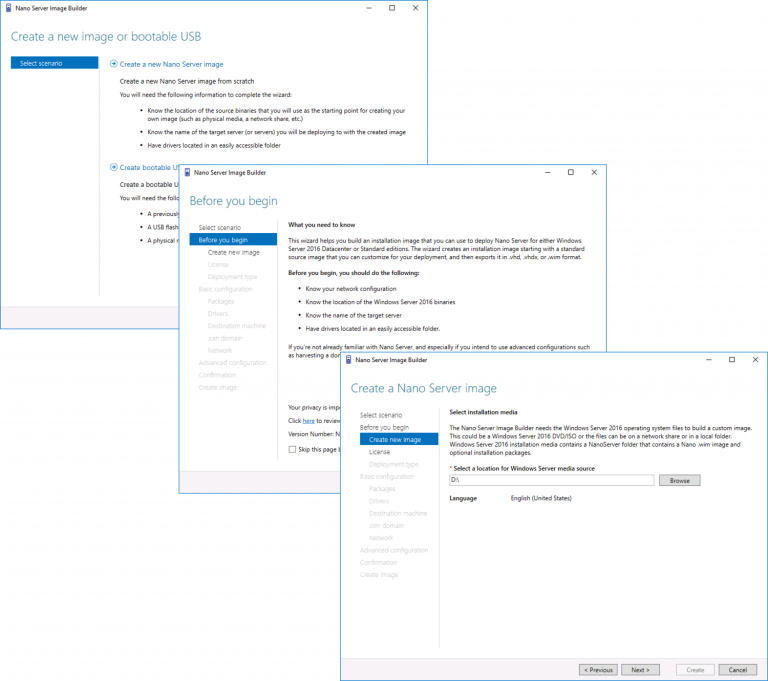Screen dimensions: 768x681
Task: Click the Browse button
Action: tap(679, 481)
